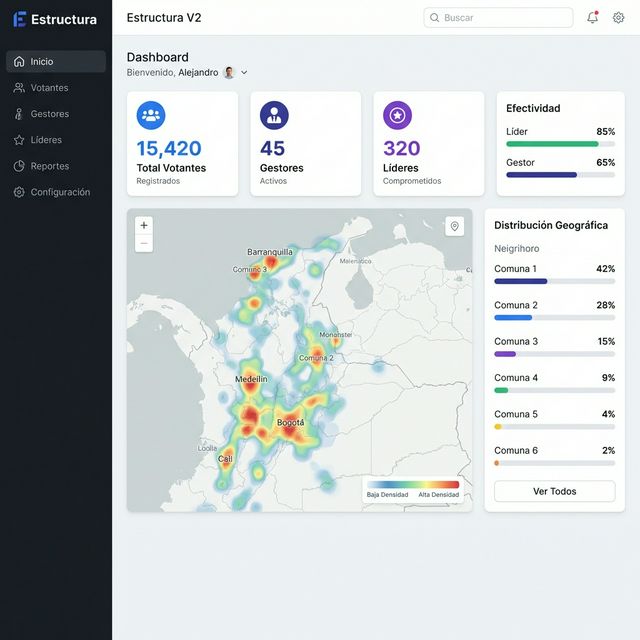Click the Comuna 2 map label
The width and height of the screenshot is (640, 640).
click(316, 358)
